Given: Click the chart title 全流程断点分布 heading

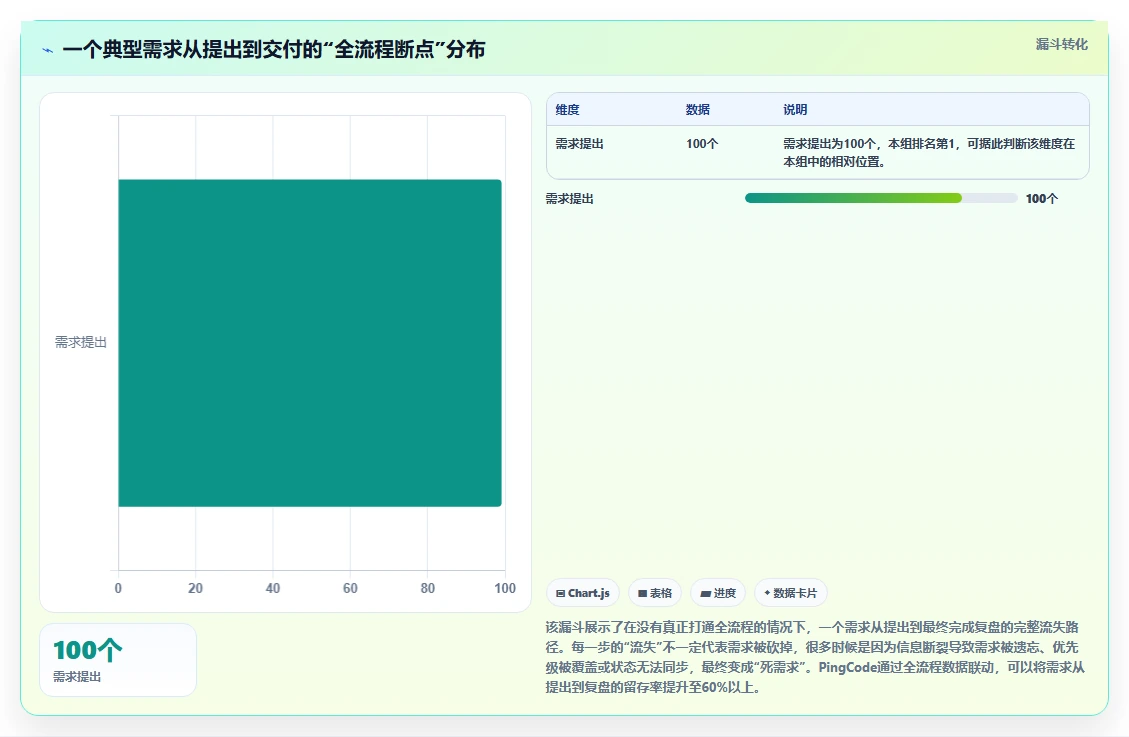Looking at the screenshot, I should (274, 50).
